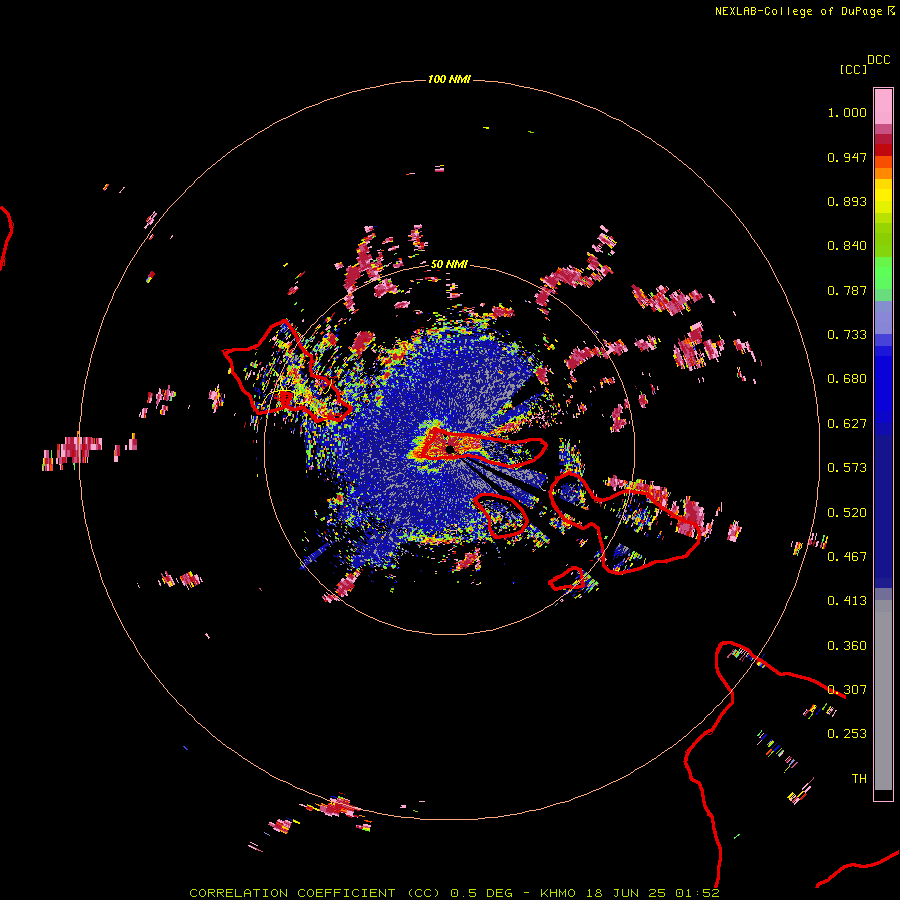Click the 18 JUN 25 01:52 timestamp
Screen dimensions: 900x900
pyautogui.click(x=652, y=893)
